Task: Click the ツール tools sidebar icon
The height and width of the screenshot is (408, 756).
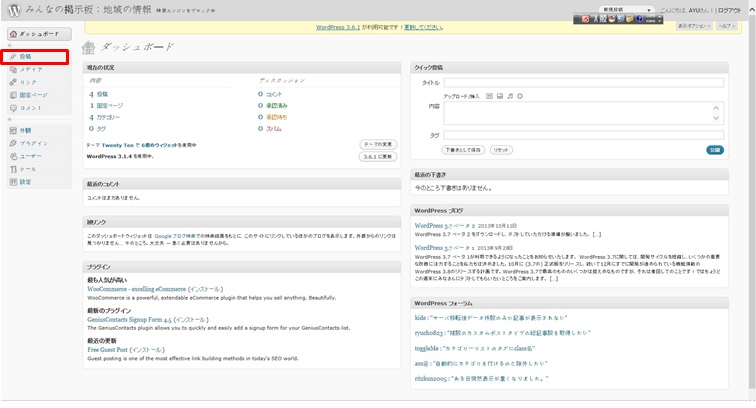Action: (x=13, y=169)
